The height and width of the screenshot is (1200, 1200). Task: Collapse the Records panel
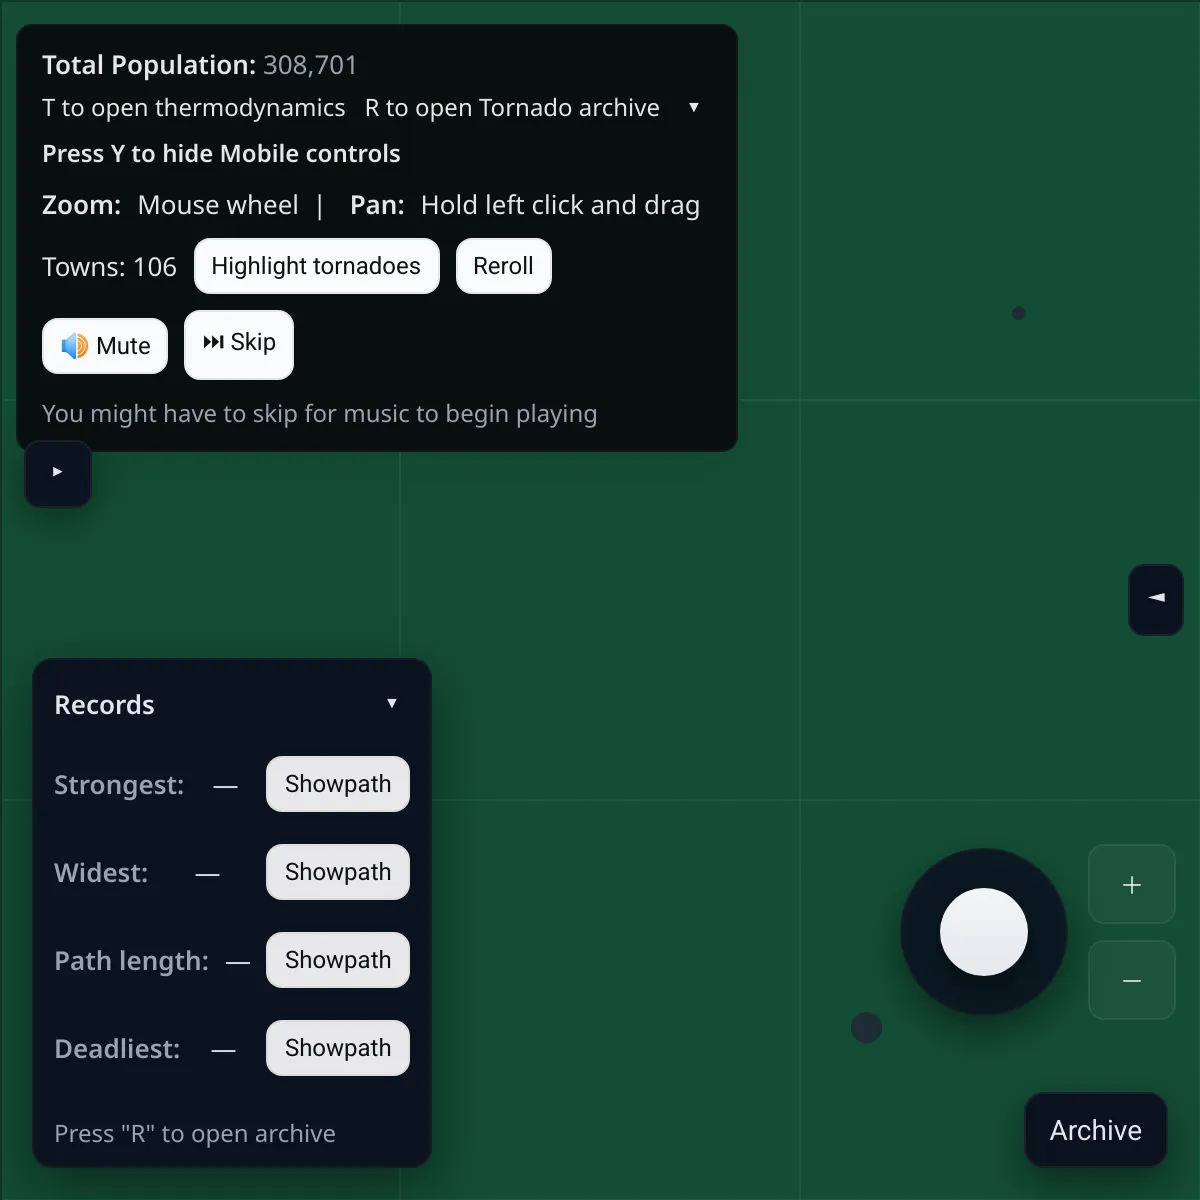click(x=392, y=703)
